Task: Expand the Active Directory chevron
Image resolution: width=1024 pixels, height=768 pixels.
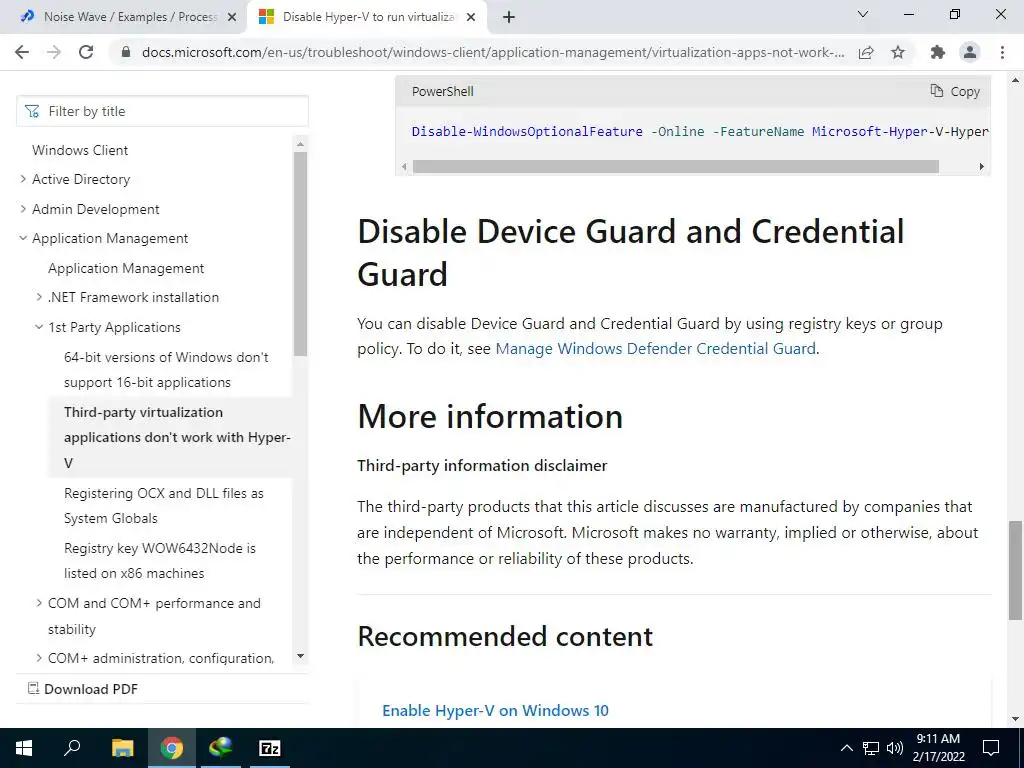Action: pyautogui.click(x=23, y=179)
